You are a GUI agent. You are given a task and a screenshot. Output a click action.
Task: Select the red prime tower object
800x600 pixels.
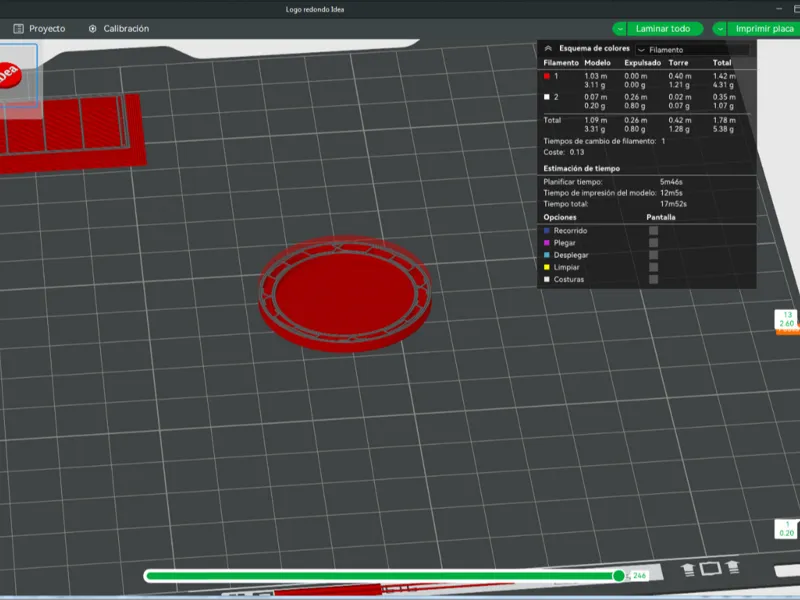click(x=71, y=133)
